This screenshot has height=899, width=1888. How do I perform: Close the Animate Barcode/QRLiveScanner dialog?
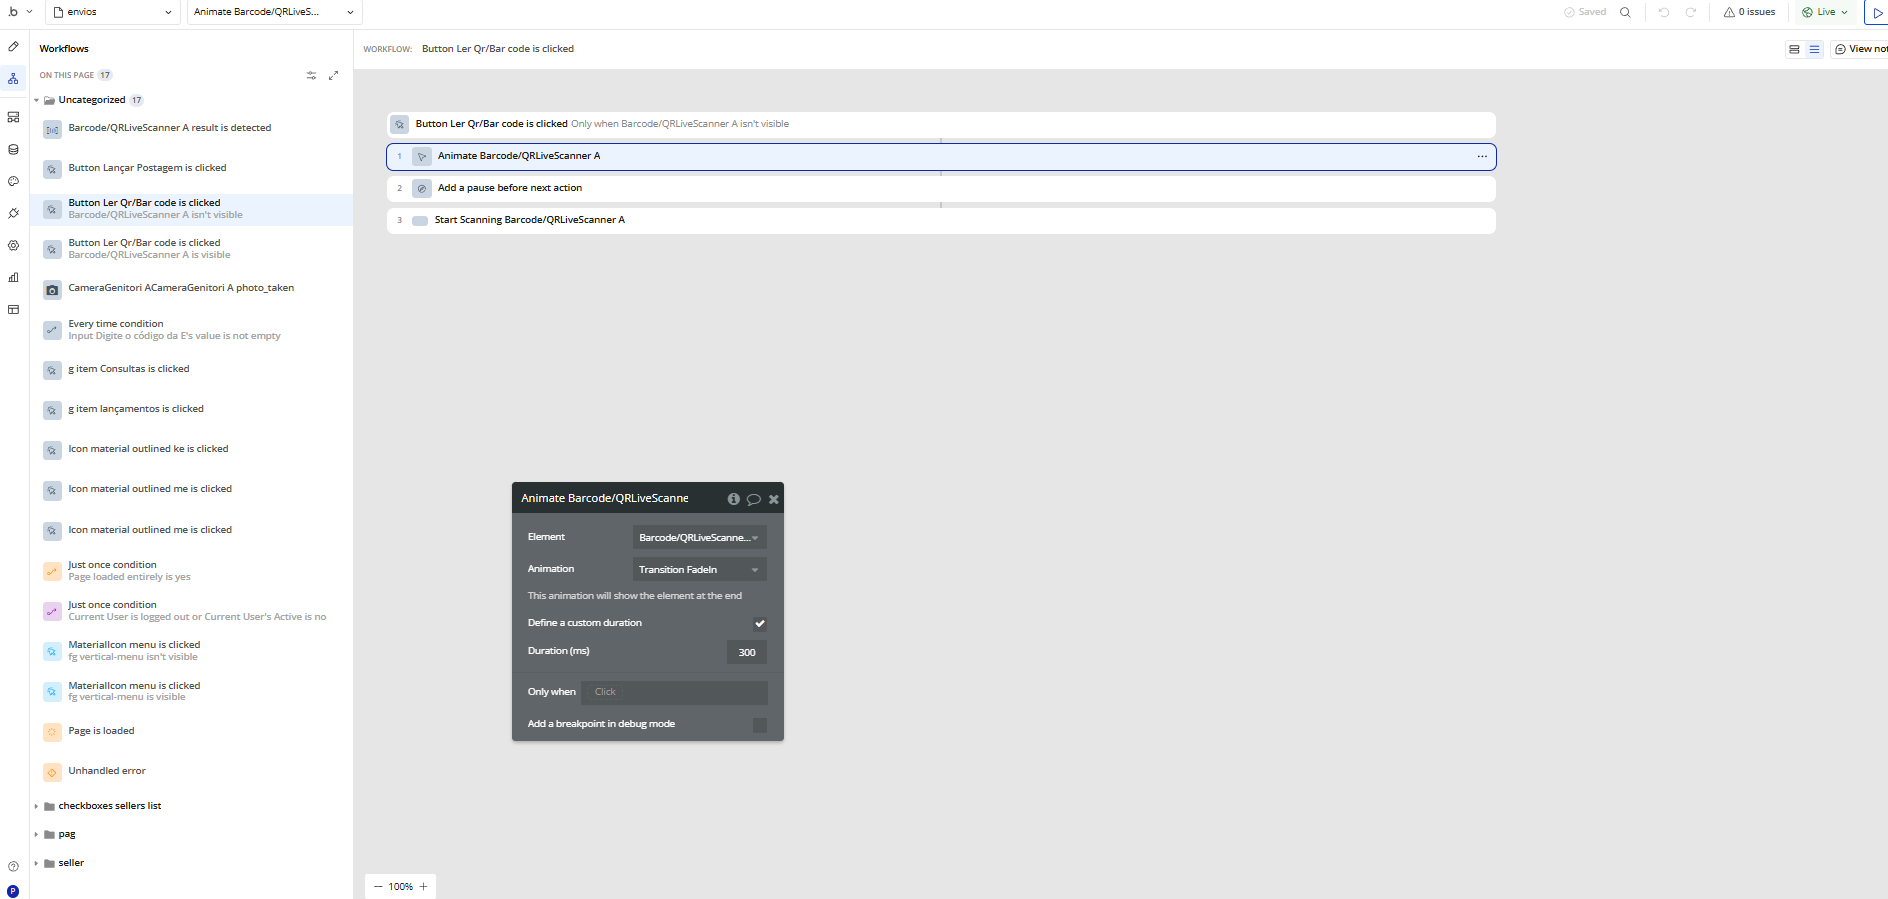click(x=774, y=499)
